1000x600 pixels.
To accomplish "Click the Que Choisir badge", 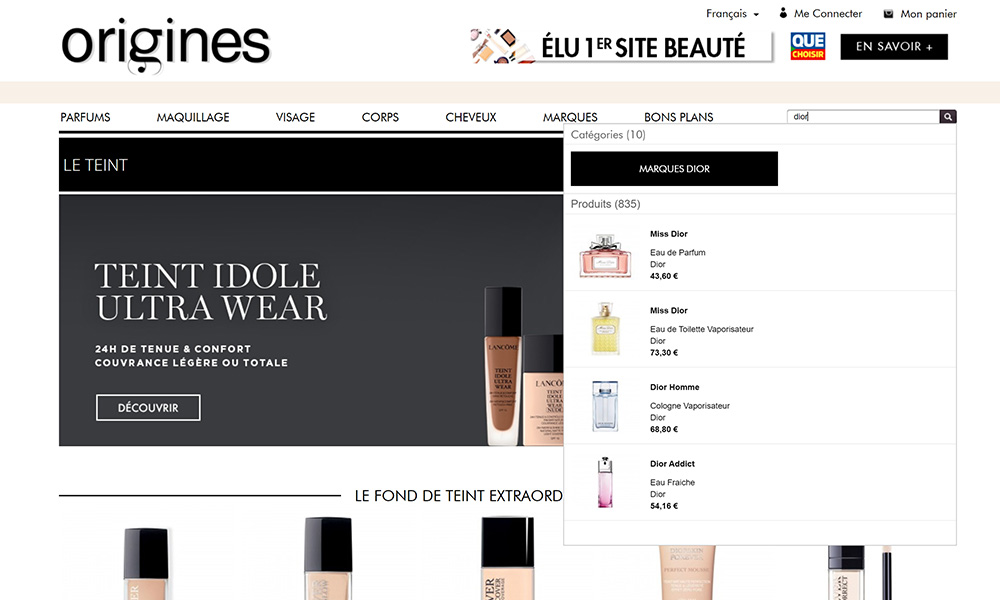I will pos(807,46).
